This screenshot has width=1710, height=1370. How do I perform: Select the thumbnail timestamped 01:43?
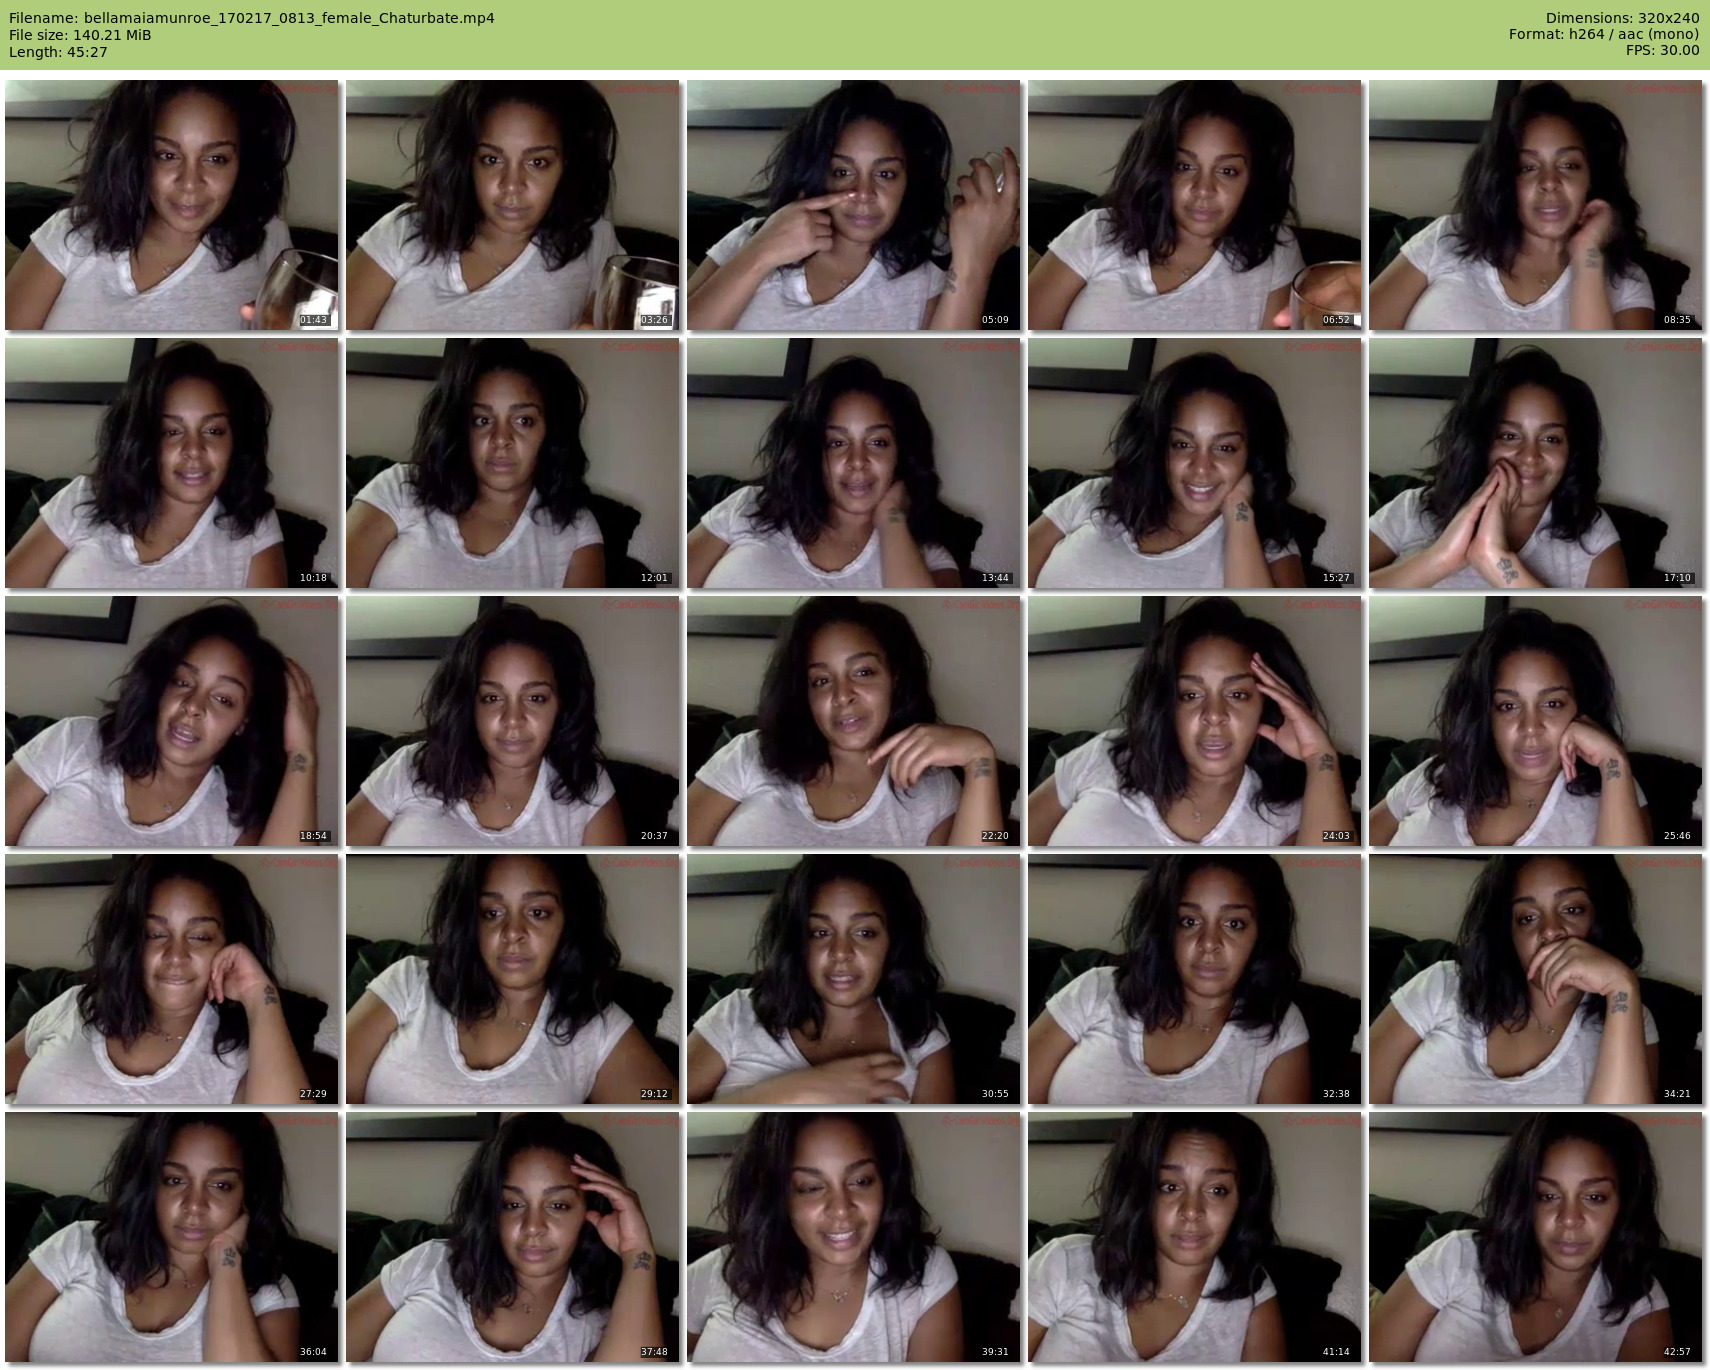tap(172, 205)
